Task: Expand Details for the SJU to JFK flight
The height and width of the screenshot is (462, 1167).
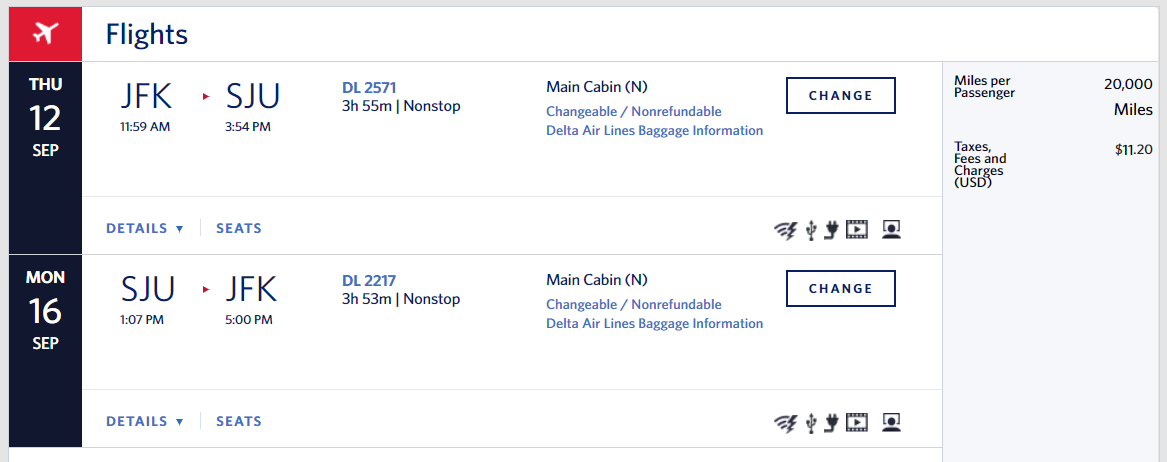Action: pos(145,421)
